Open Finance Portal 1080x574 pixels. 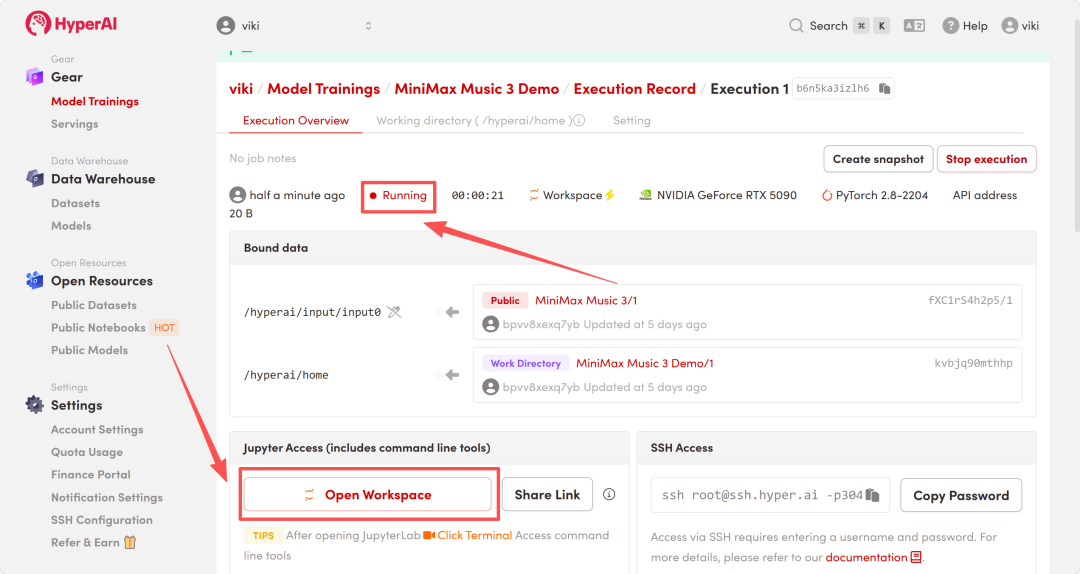[91, 475]
